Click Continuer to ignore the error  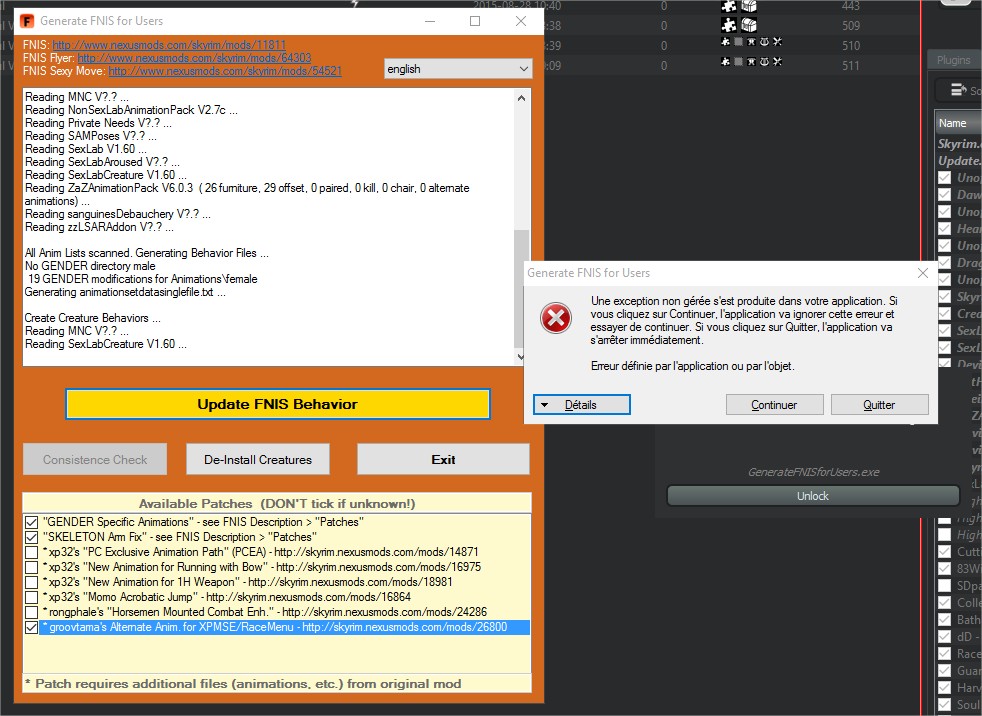[x=774, y=405]
